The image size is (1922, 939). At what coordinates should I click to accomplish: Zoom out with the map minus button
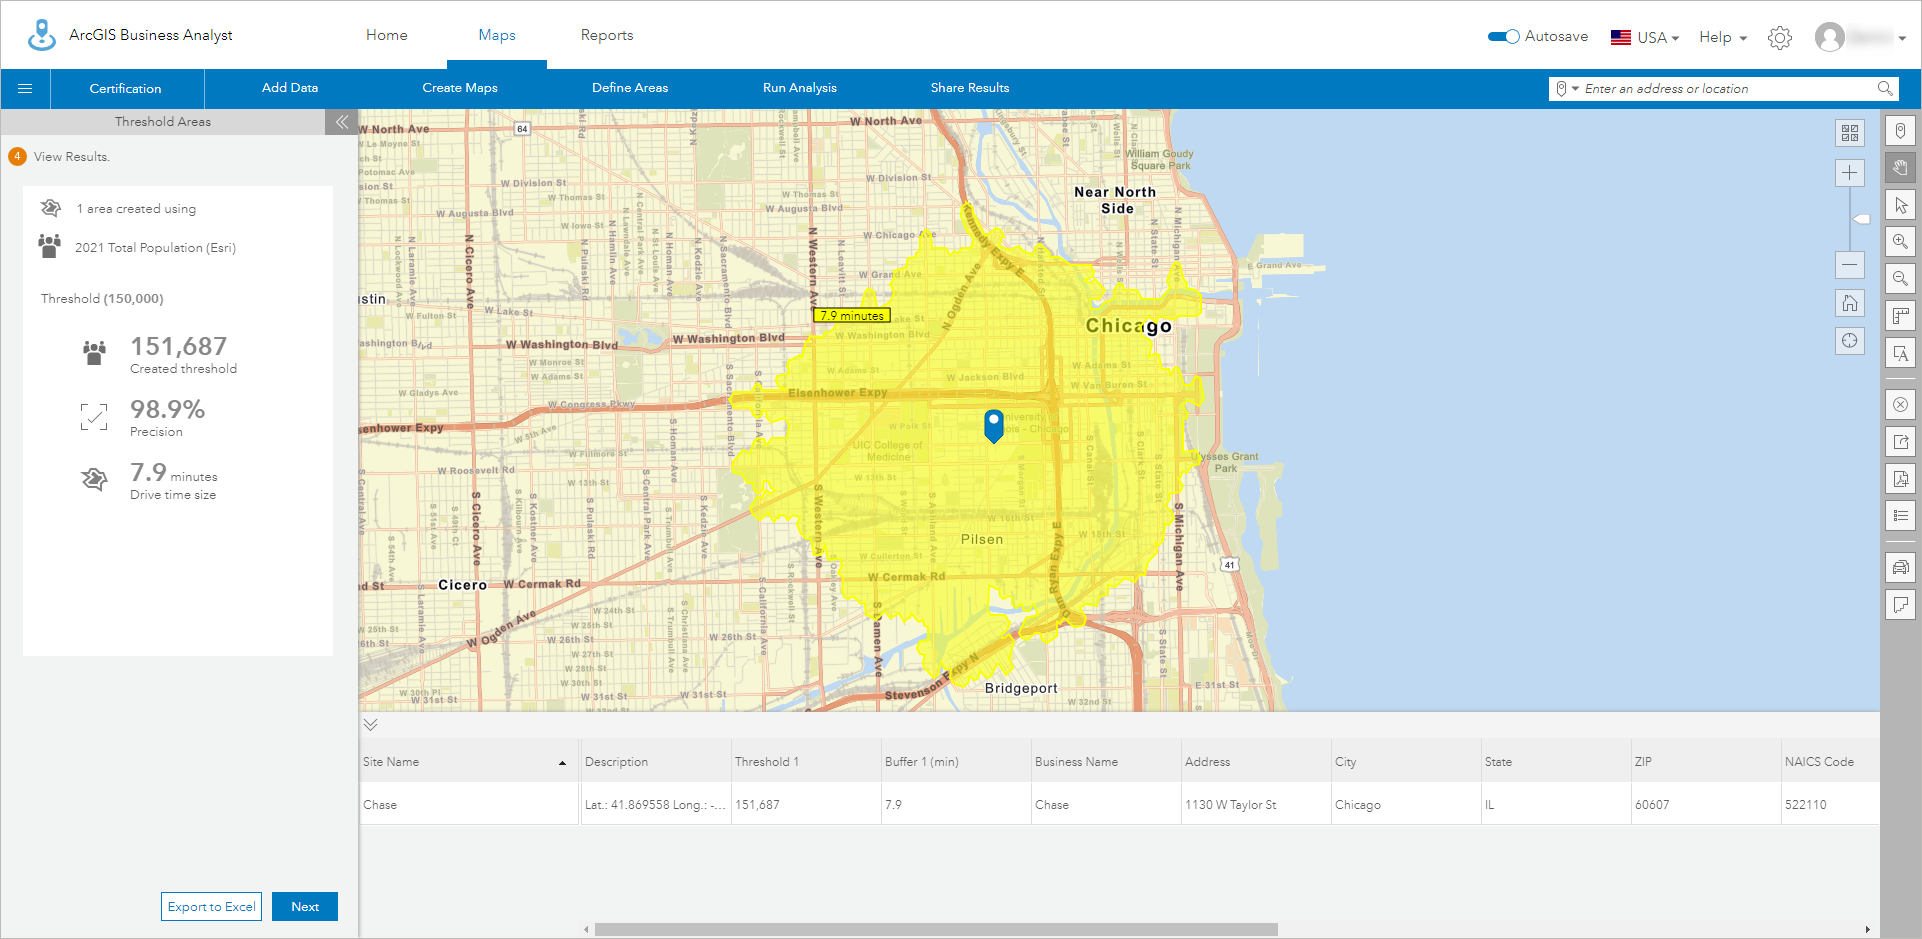[x=1850, y=265]
